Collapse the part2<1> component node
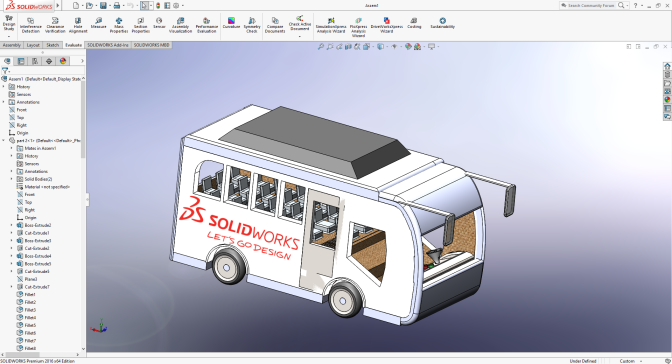Image resolution: width=672 pixels, height=364 pixels. point(4,141)
